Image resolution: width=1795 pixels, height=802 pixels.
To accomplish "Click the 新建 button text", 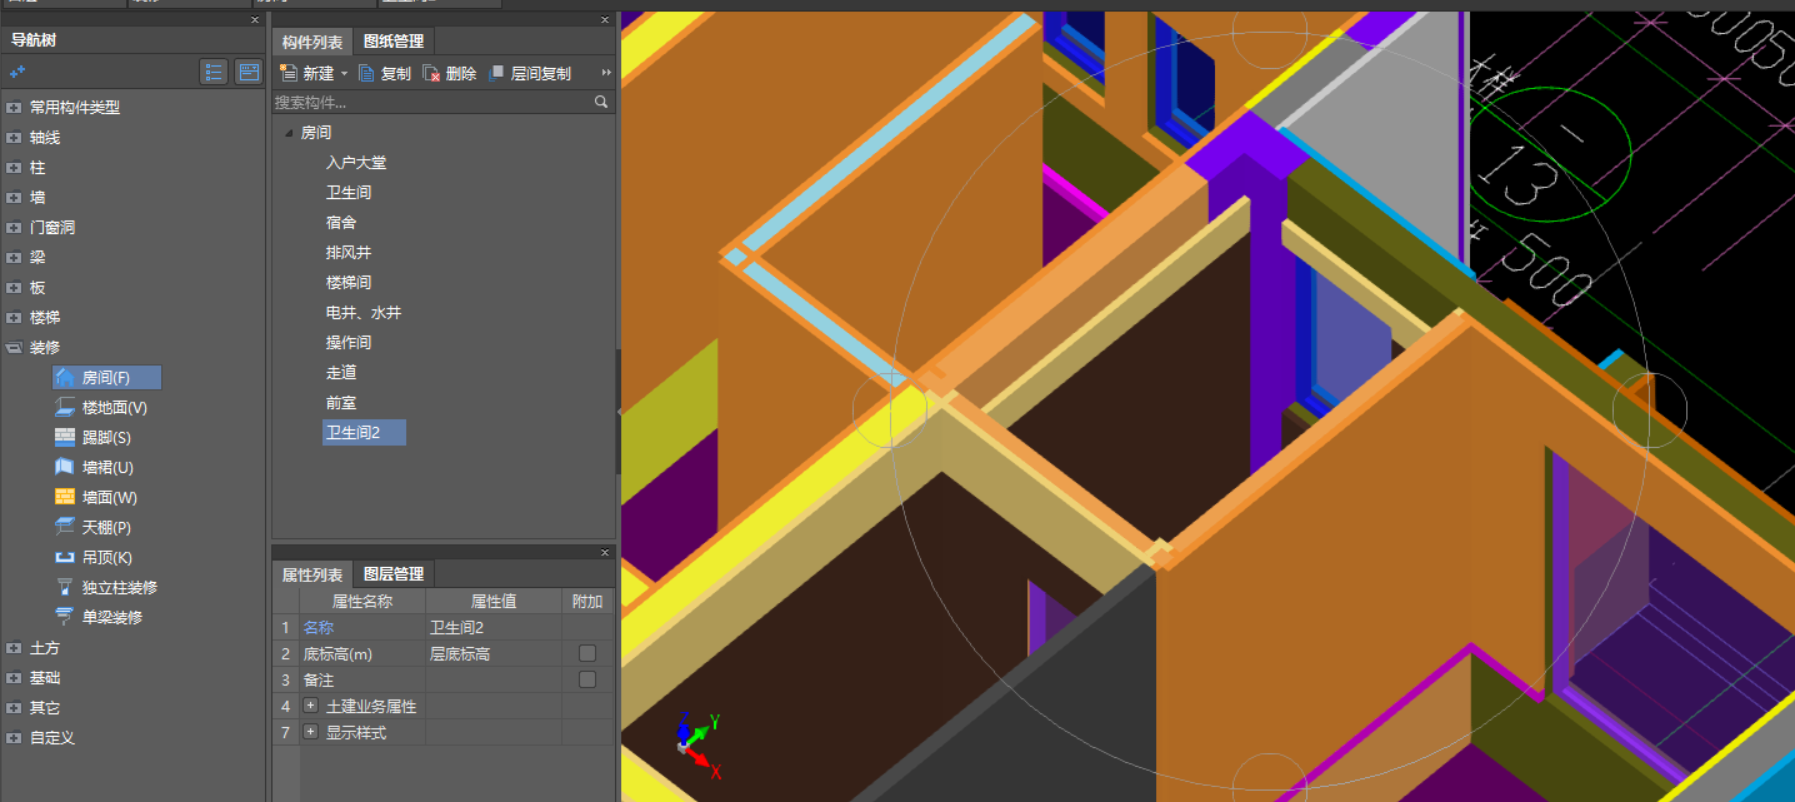I will (x=319, y=73).
